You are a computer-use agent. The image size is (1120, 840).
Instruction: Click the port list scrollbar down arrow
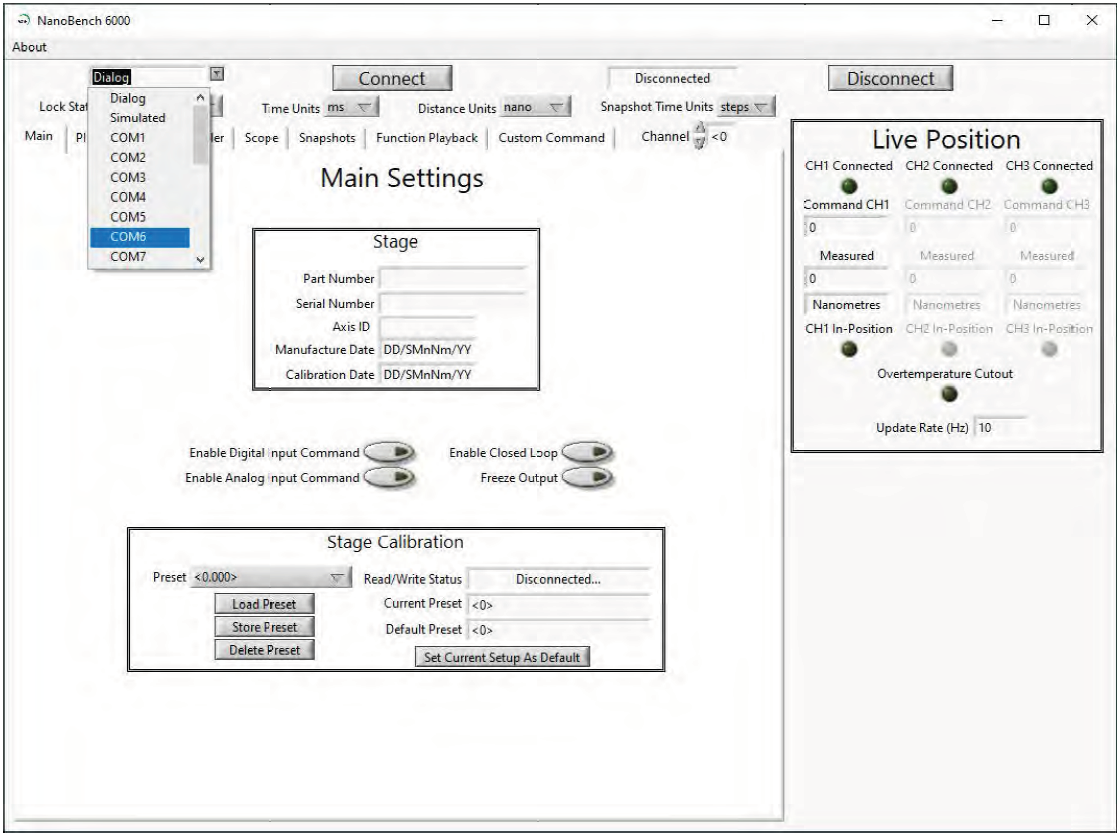[201, 260]
